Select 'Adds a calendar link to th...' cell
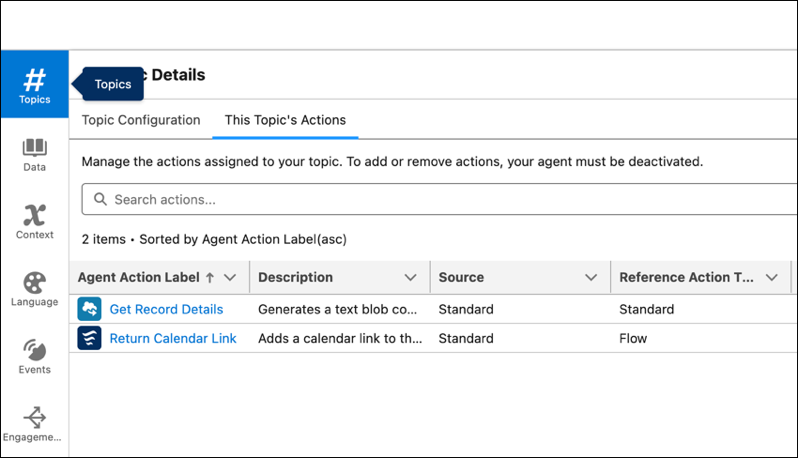This screenshot has width=798, height=458. (340, 338)
